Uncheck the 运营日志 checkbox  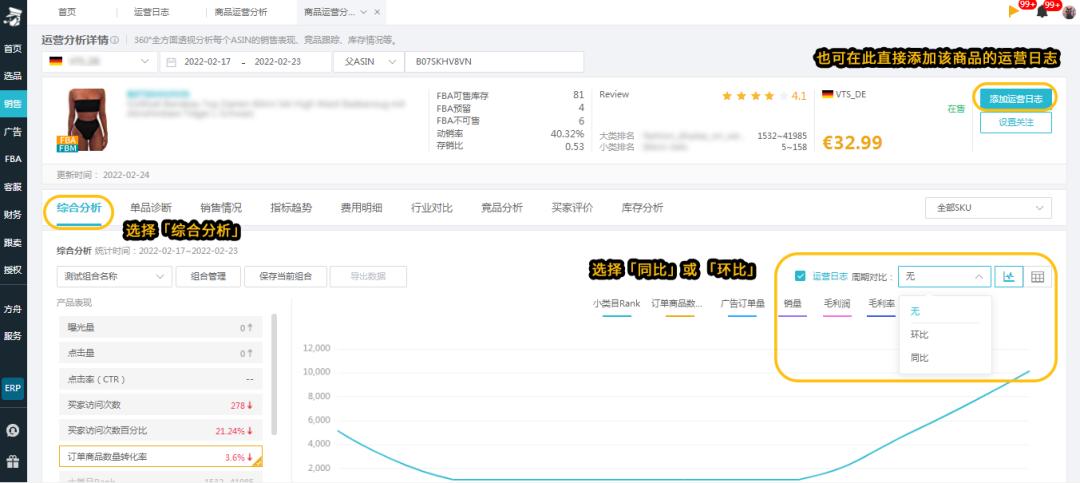point(800,276)
